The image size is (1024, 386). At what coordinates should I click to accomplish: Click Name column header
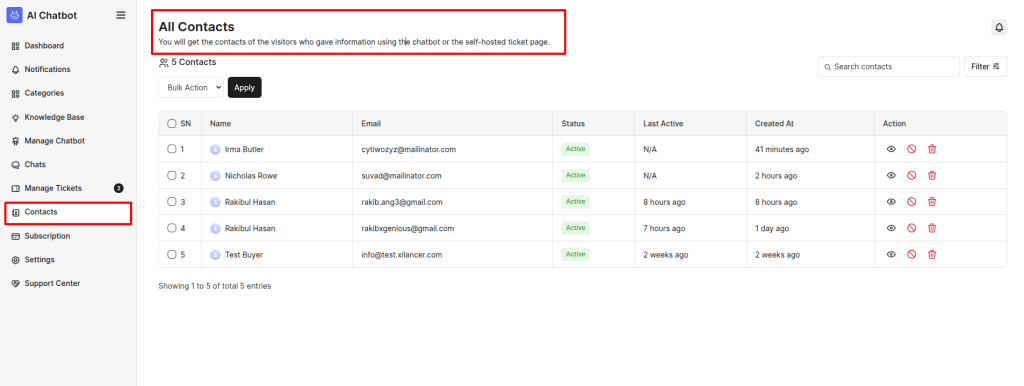pos(220,123)
